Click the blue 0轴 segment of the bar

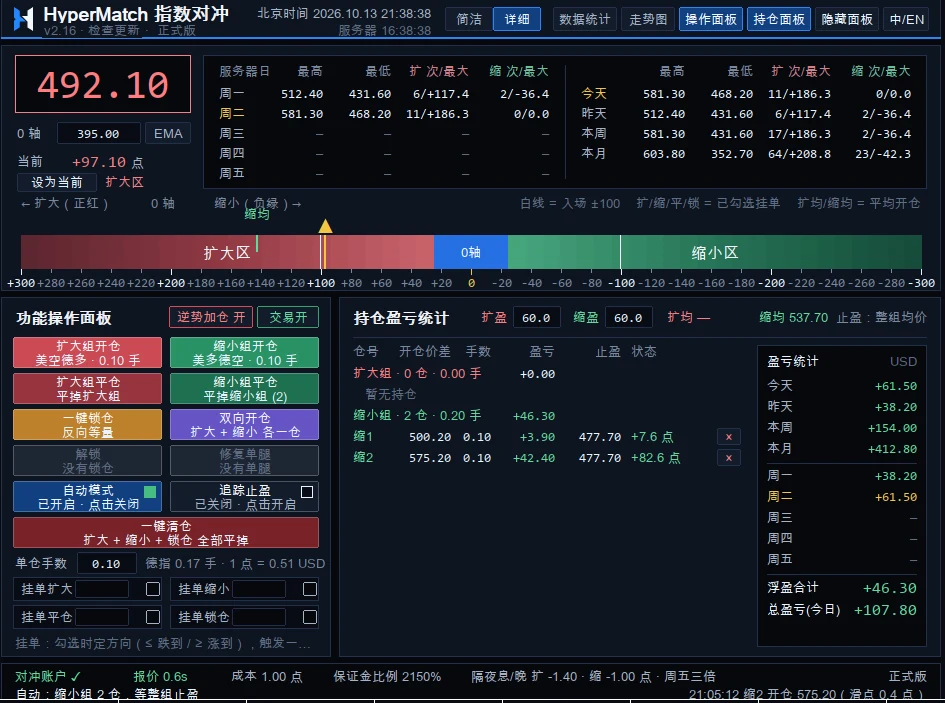(x=471, y=252)
